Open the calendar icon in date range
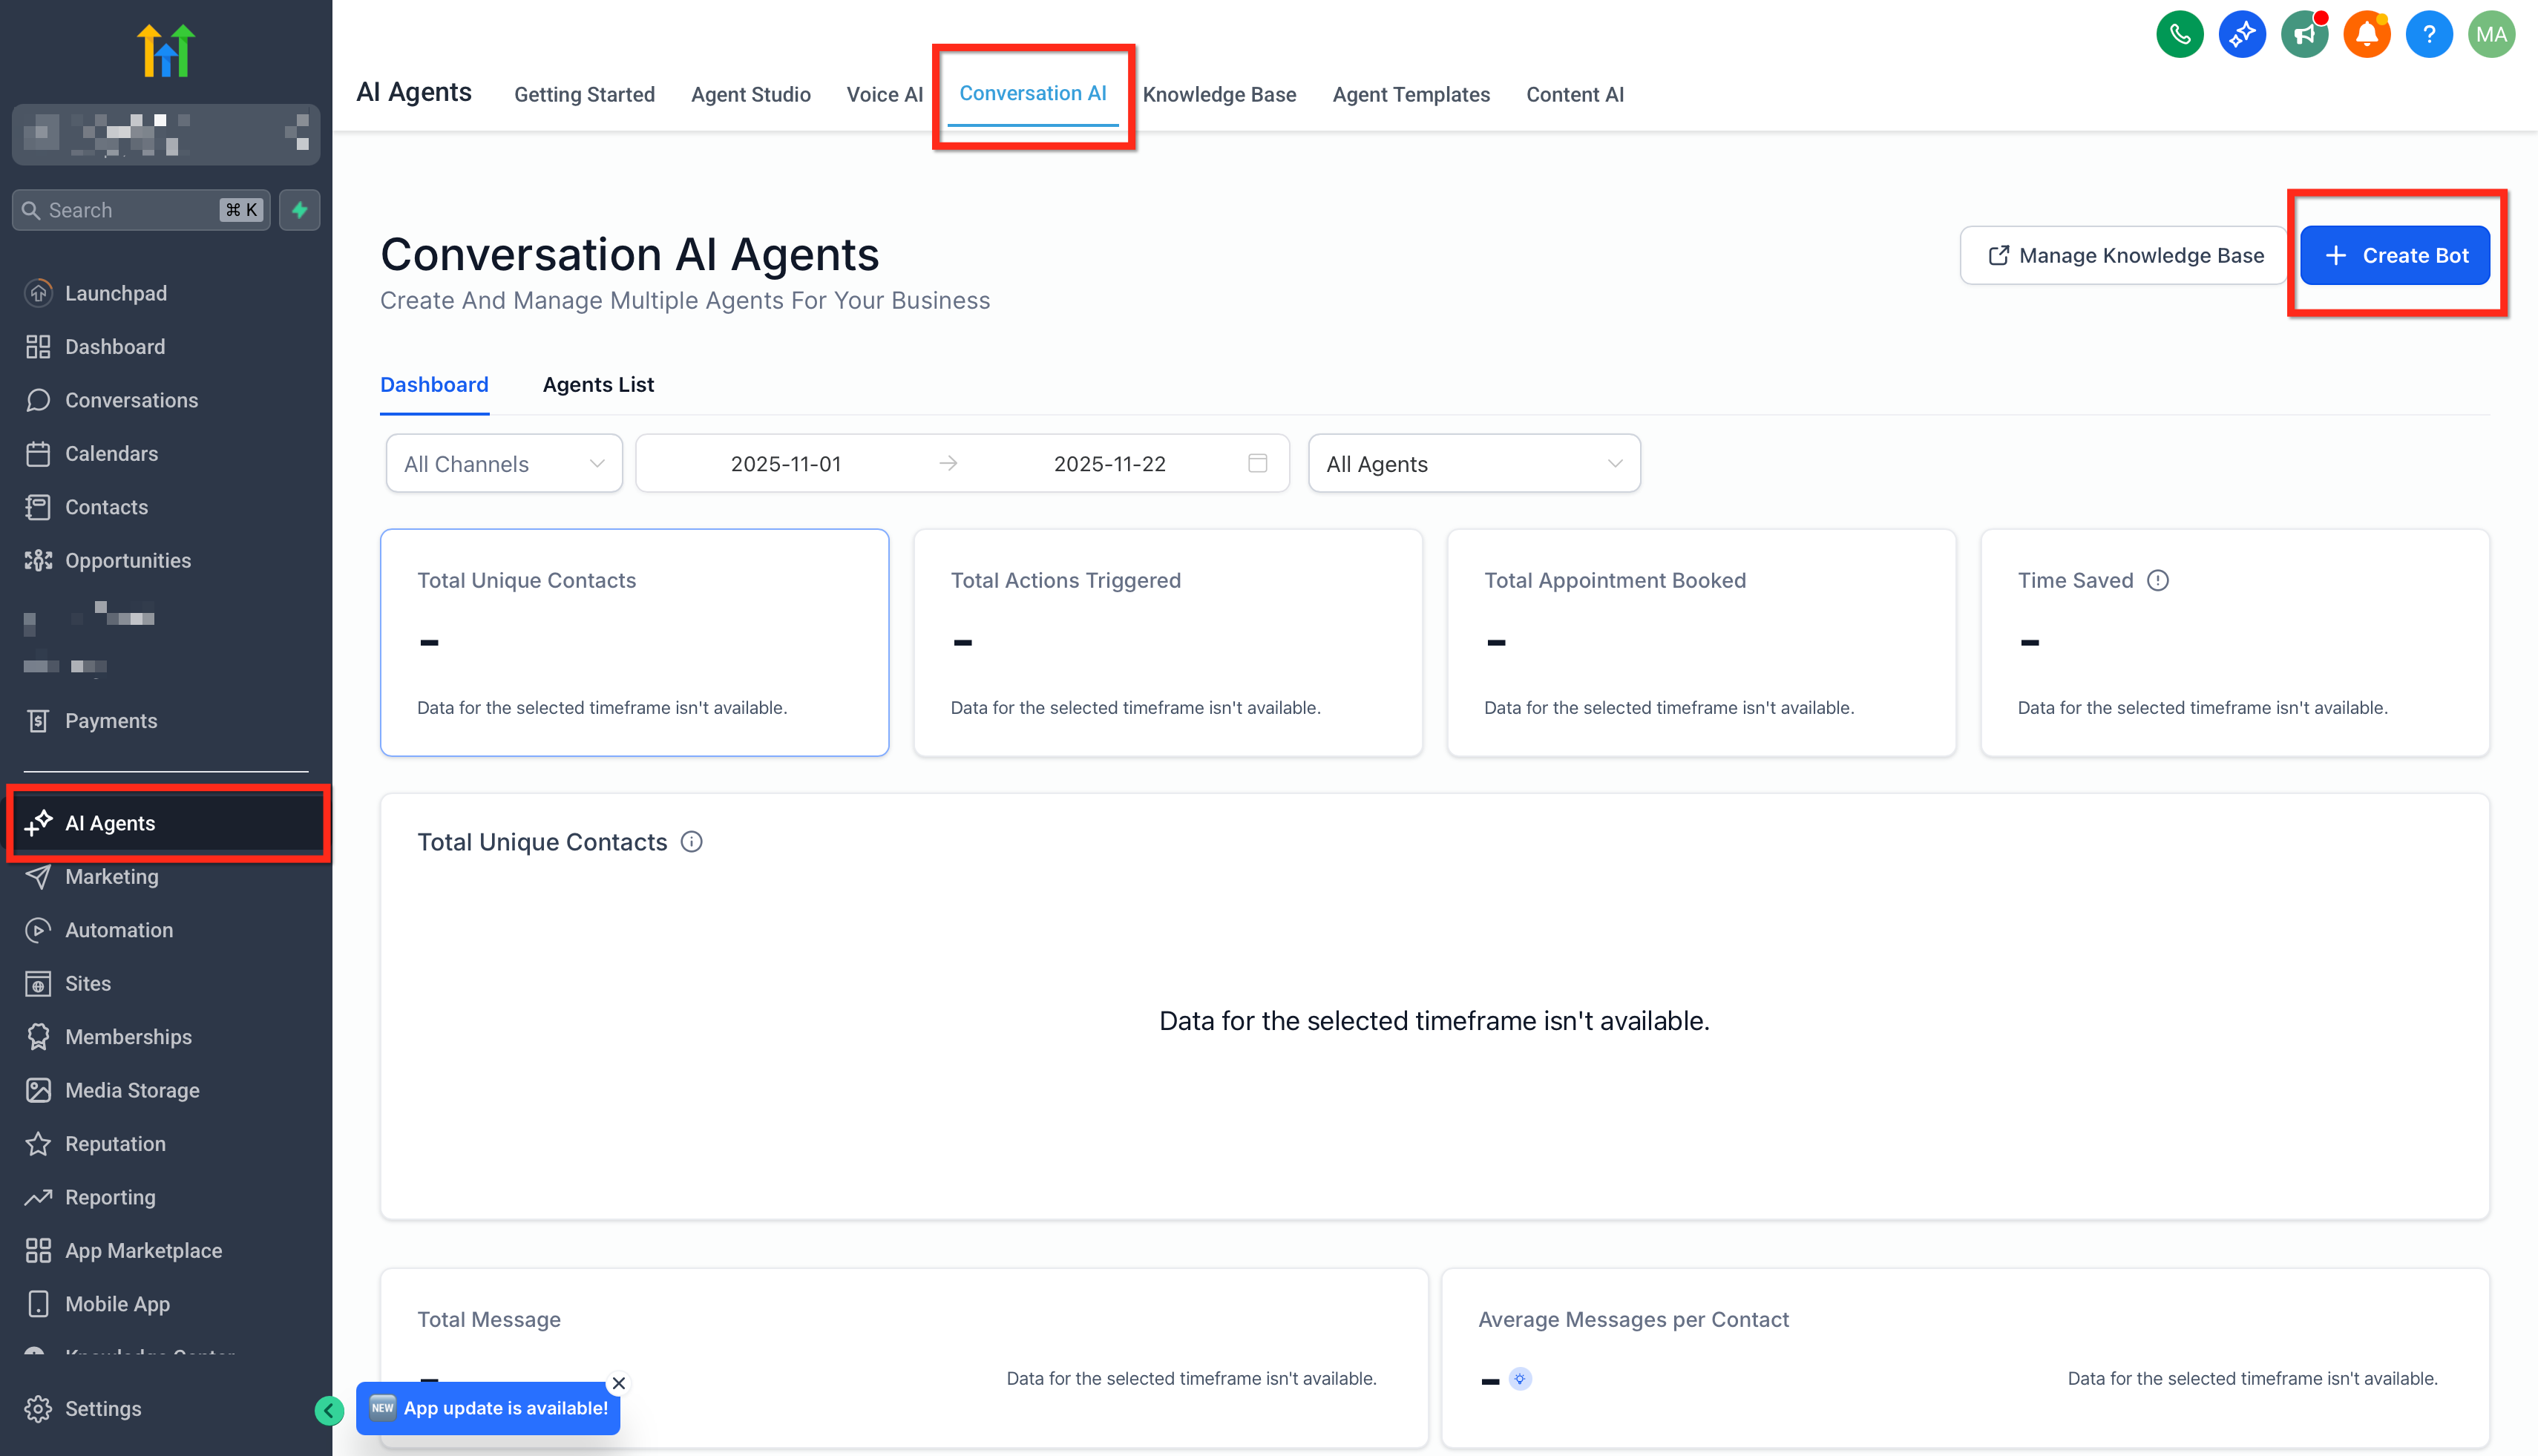This screenshot has height=1456, width=2538. coord(1257,463)
